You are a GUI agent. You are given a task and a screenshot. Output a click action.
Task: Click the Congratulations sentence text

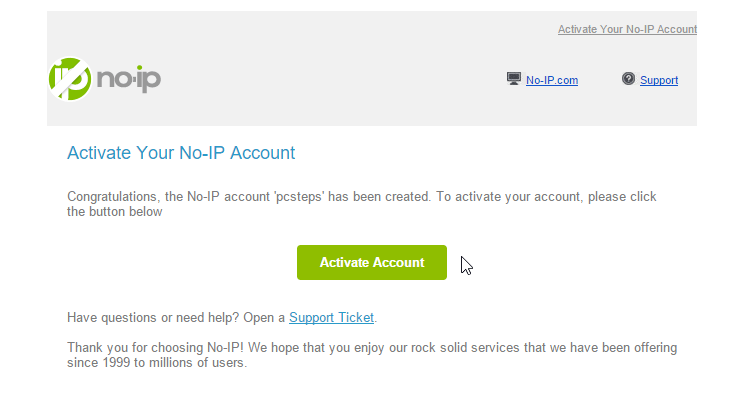pos(249,197)
